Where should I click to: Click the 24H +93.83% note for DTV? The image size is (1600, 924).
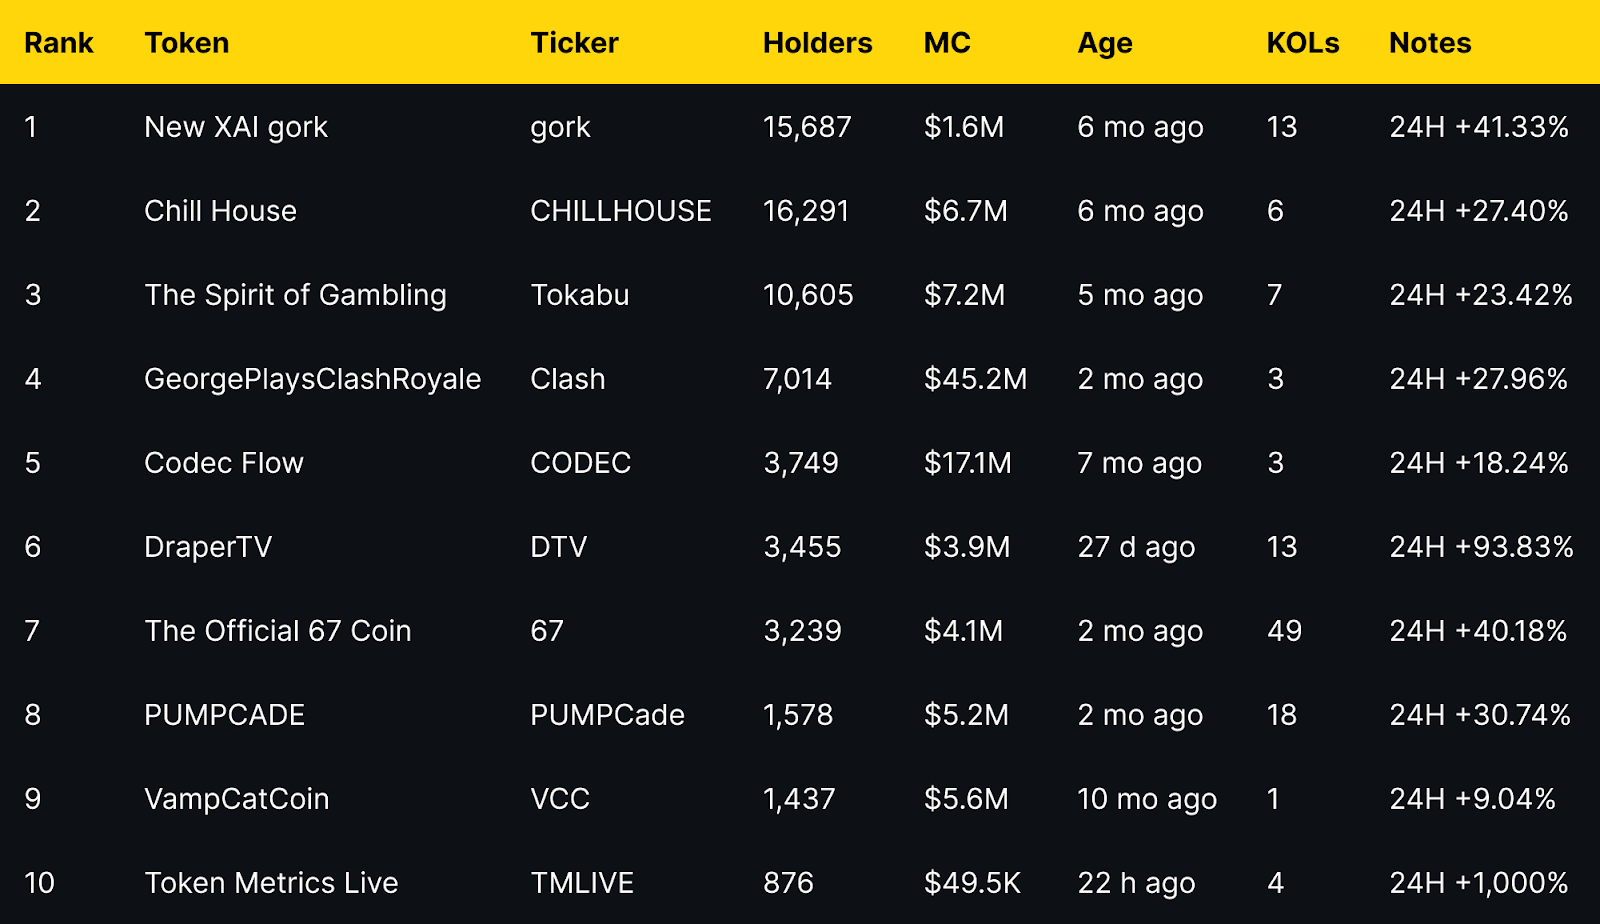(1481, 547)
